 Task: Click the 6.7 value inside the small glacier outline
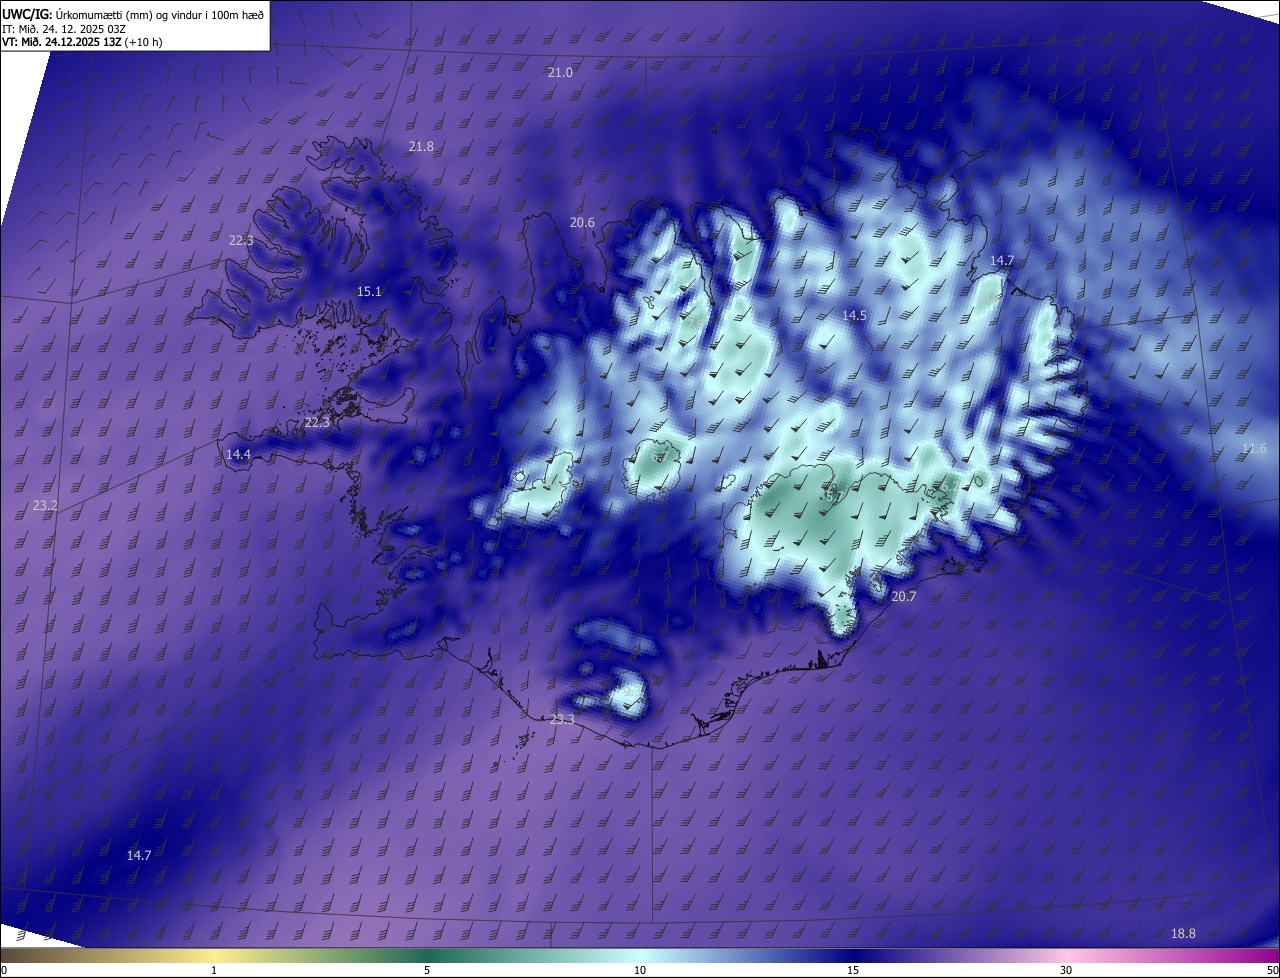pos(661,457)
